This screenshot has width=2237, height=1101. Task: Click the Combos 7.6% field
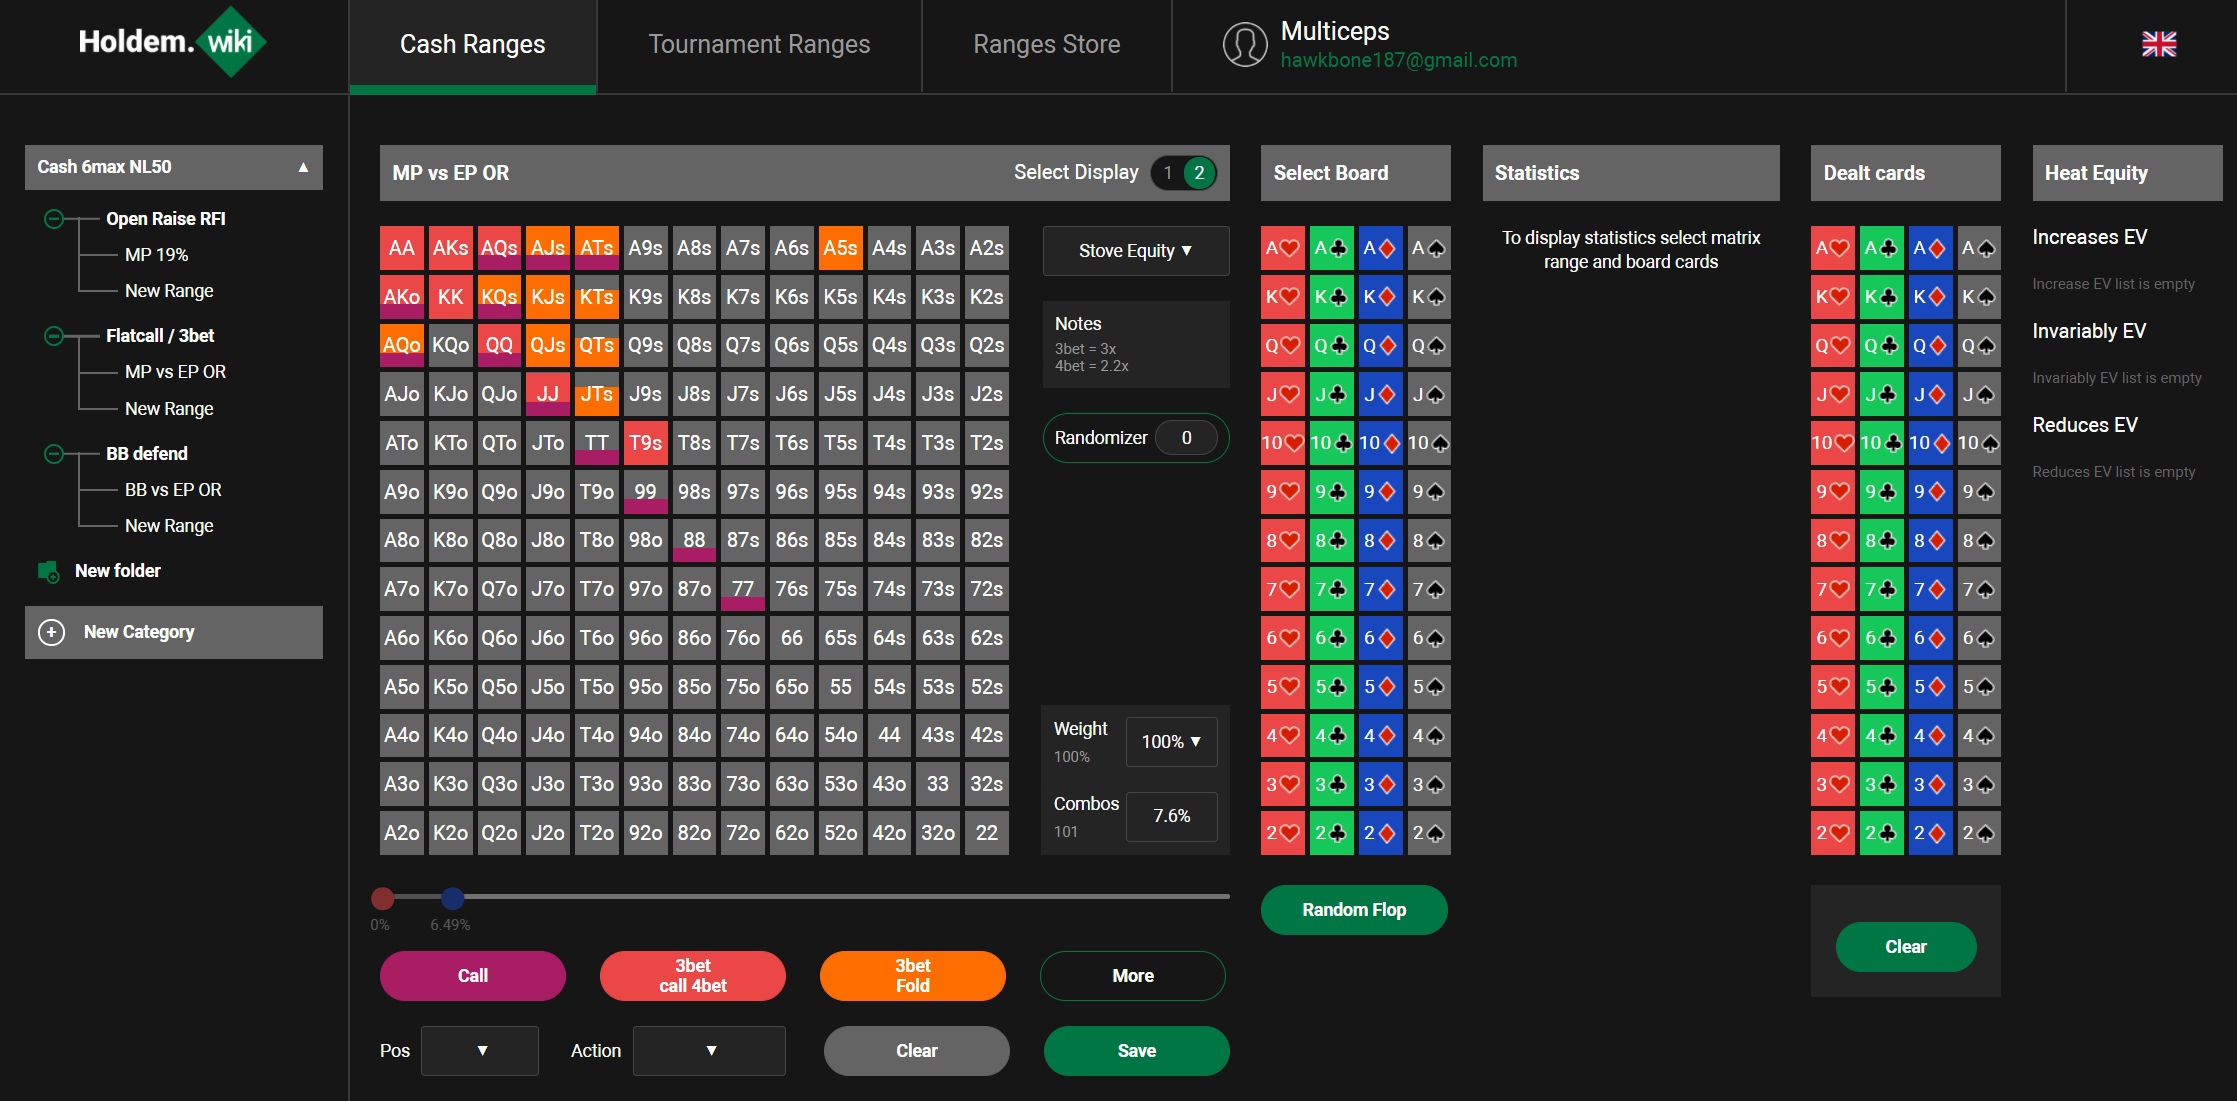click(1171, 817)
